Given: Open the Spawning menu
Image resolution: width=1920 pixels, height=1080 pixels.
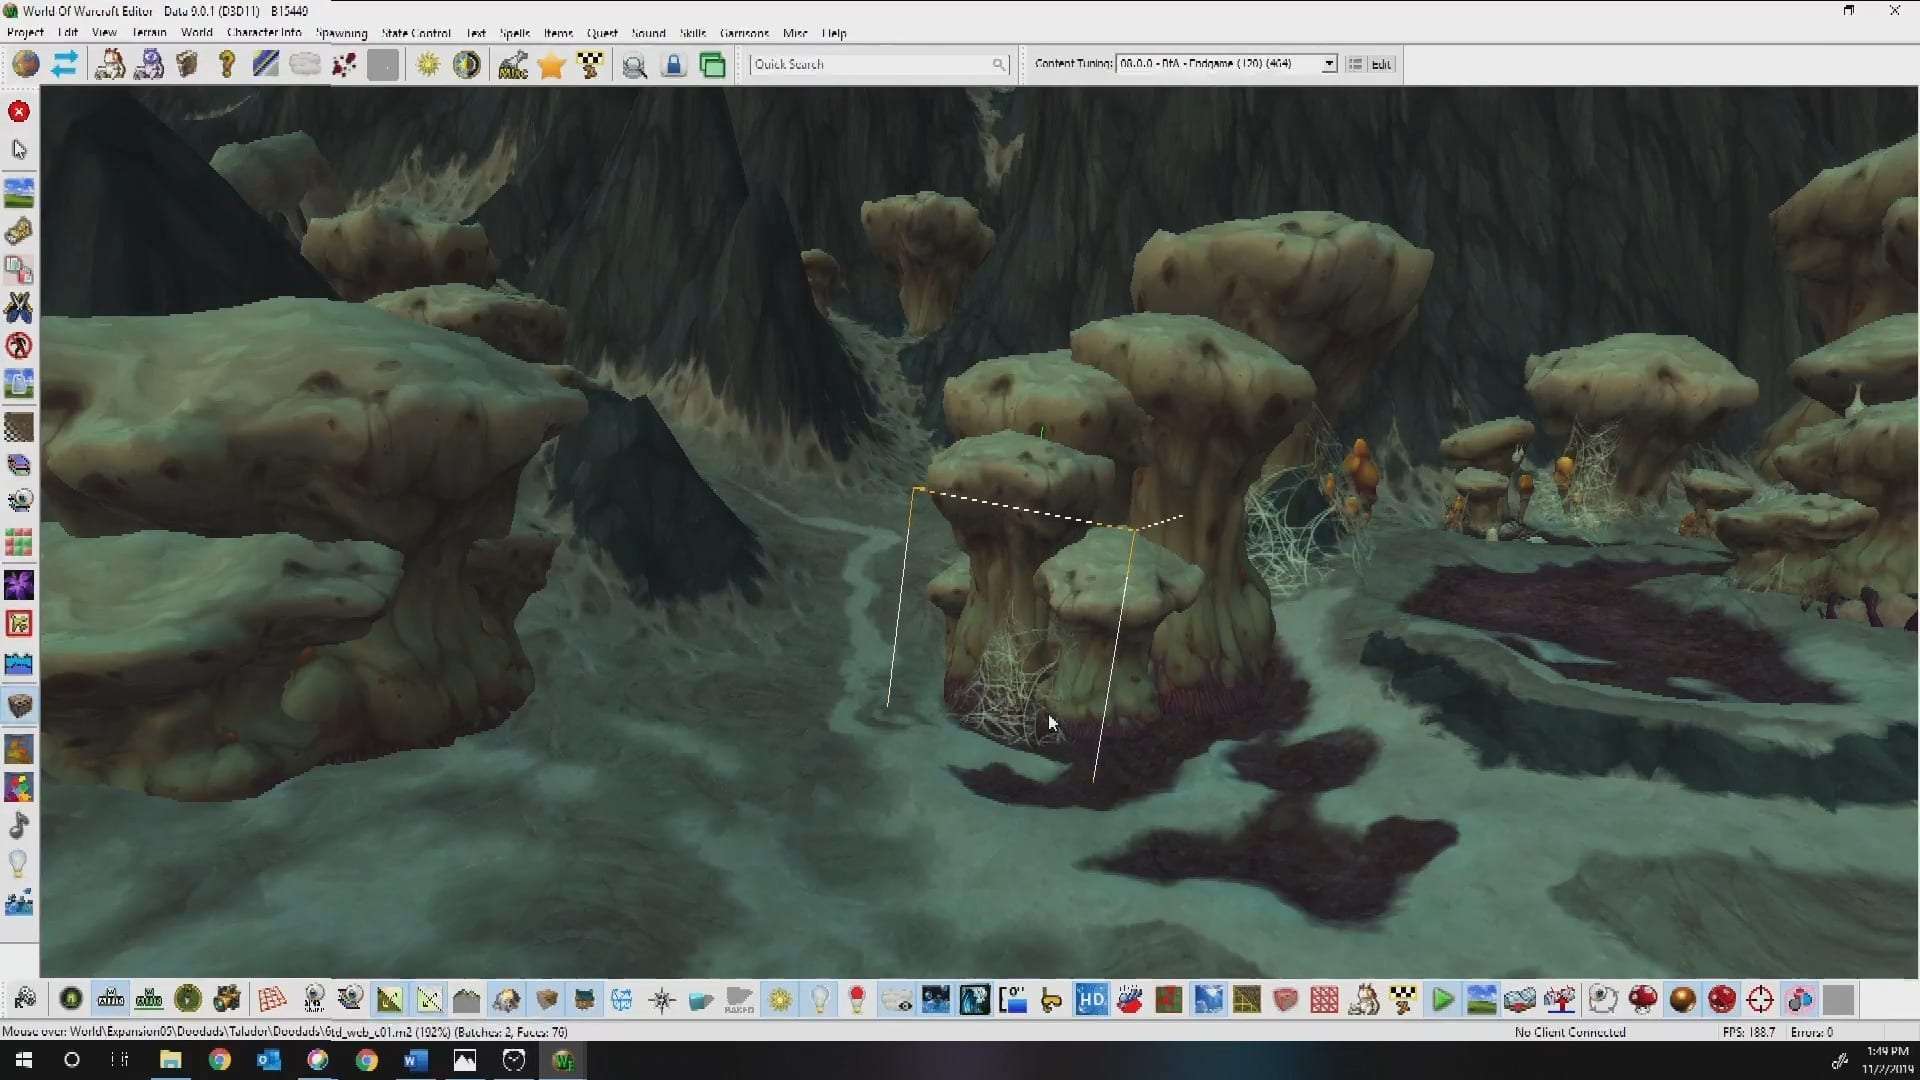Looking at the screenshot, I should point(341,33).
